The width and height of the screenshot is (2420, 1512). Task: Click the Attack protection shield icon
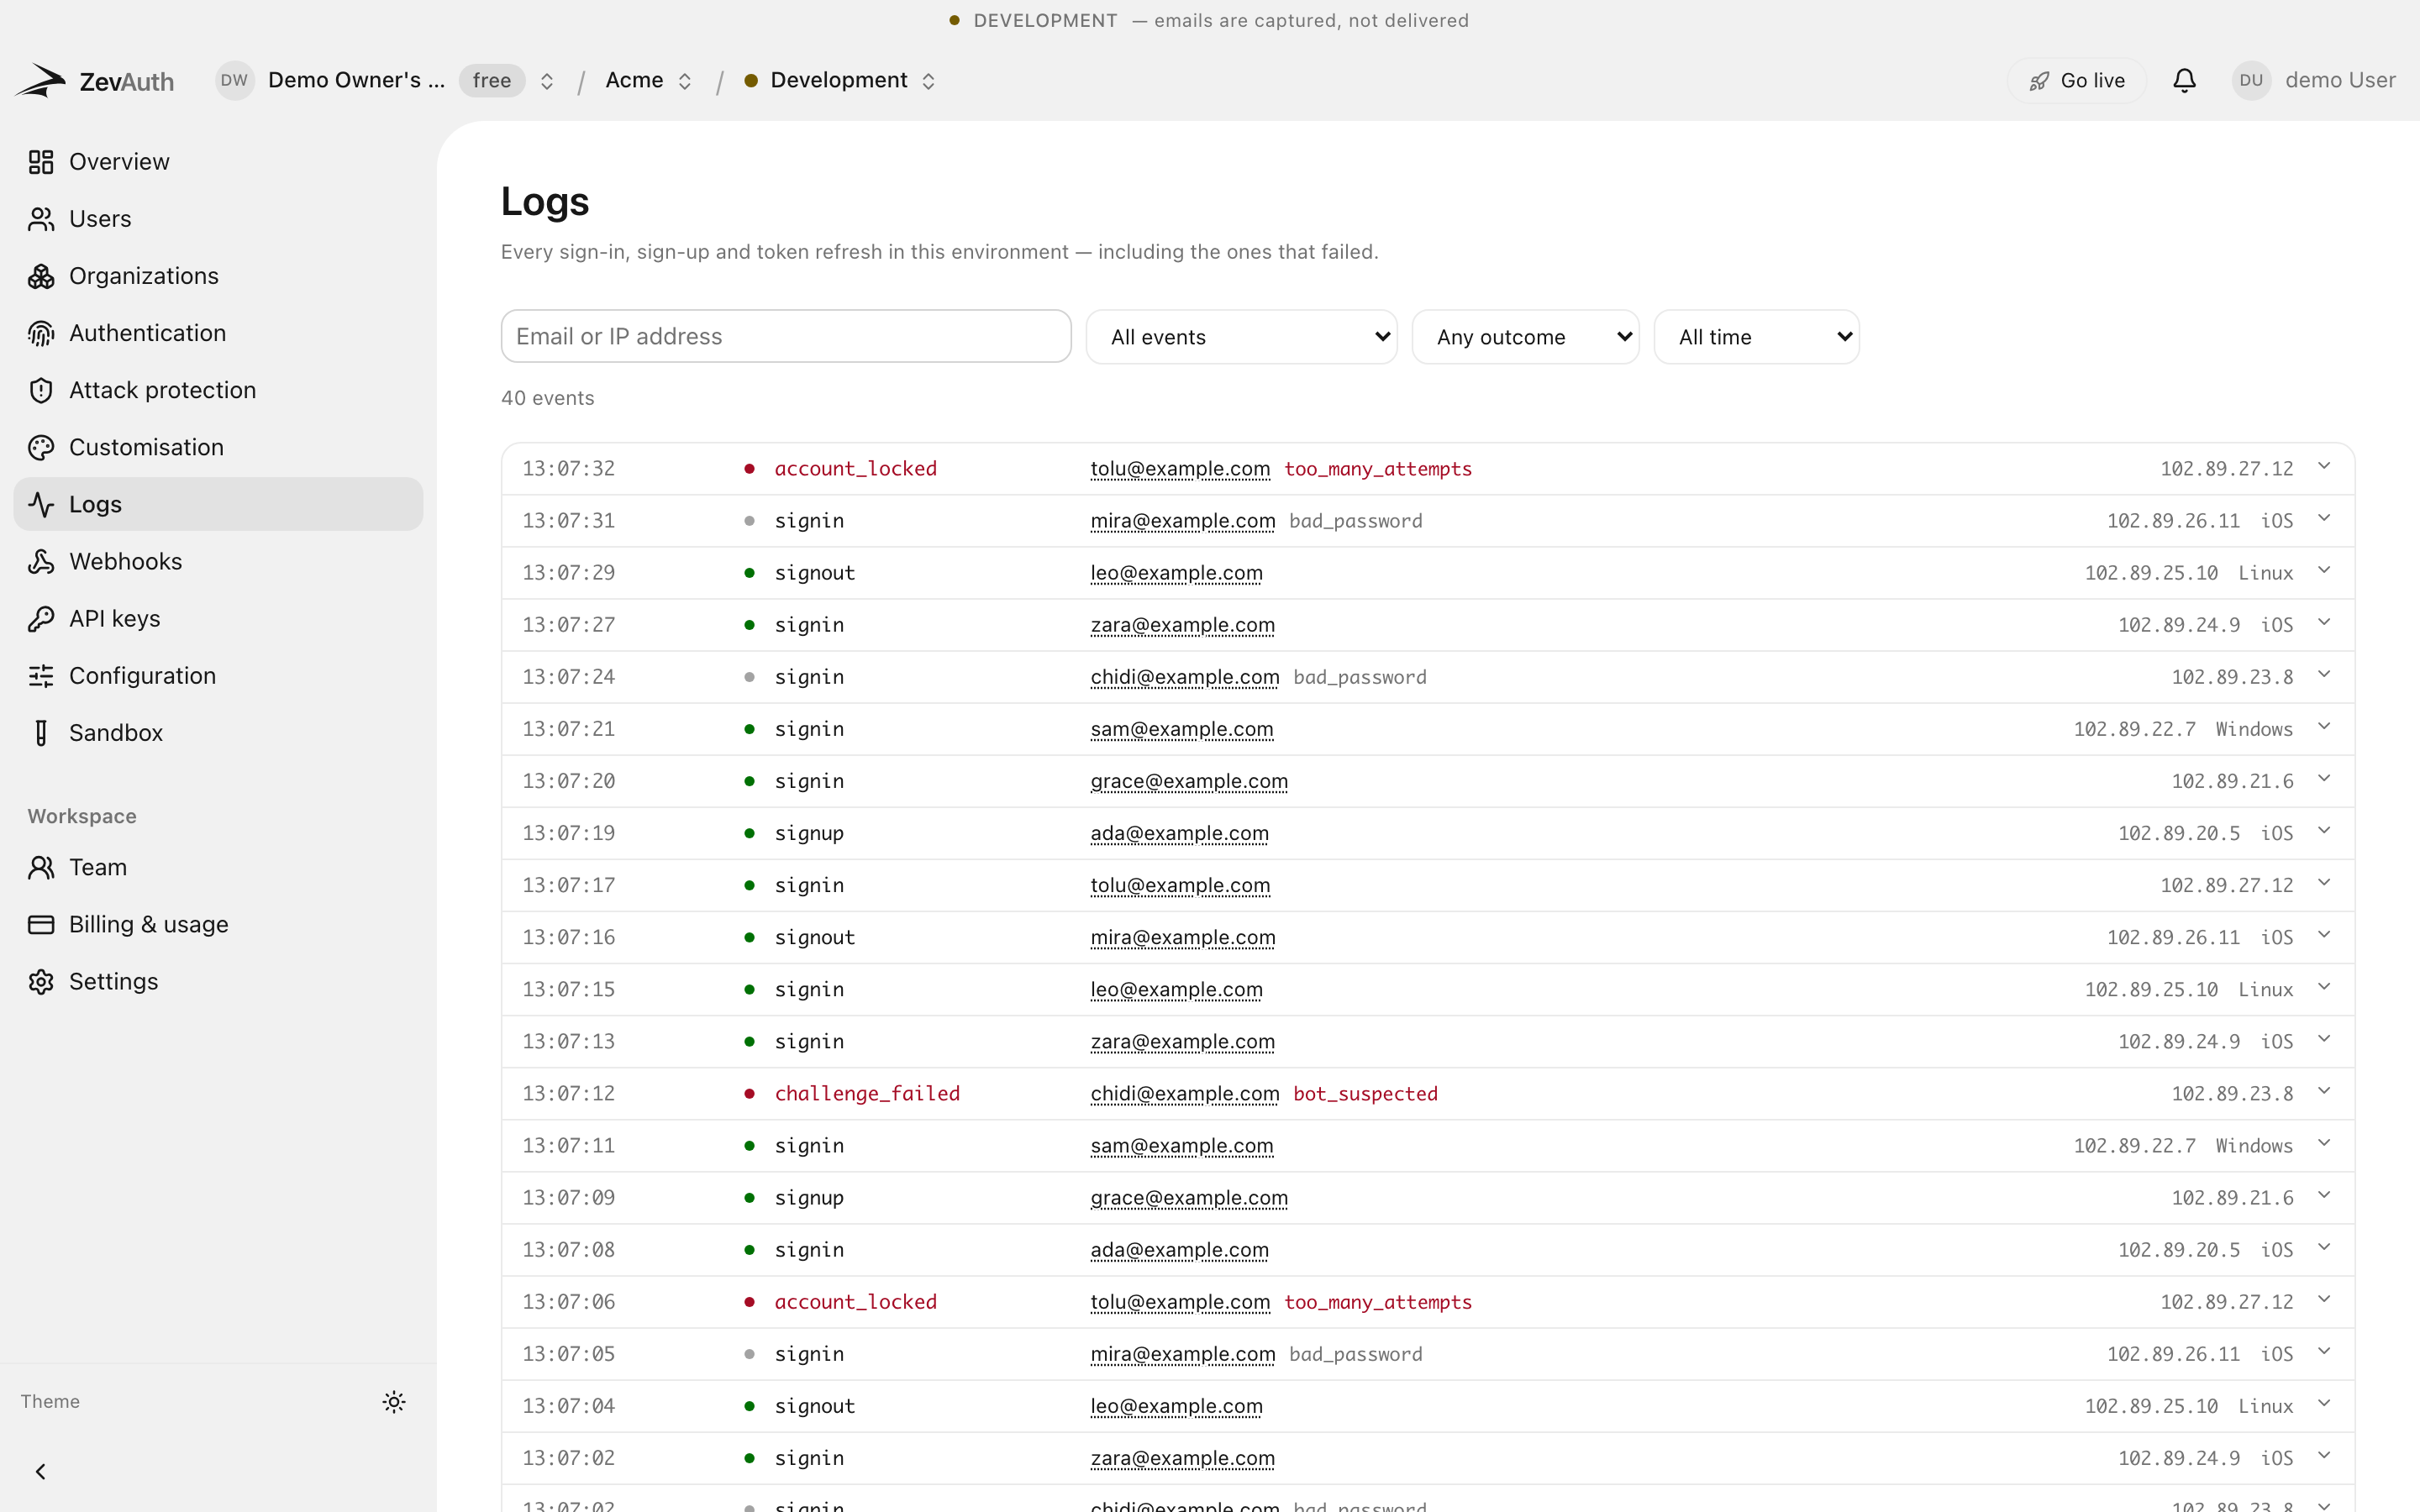pyautogui.click(x=41, y=390)
